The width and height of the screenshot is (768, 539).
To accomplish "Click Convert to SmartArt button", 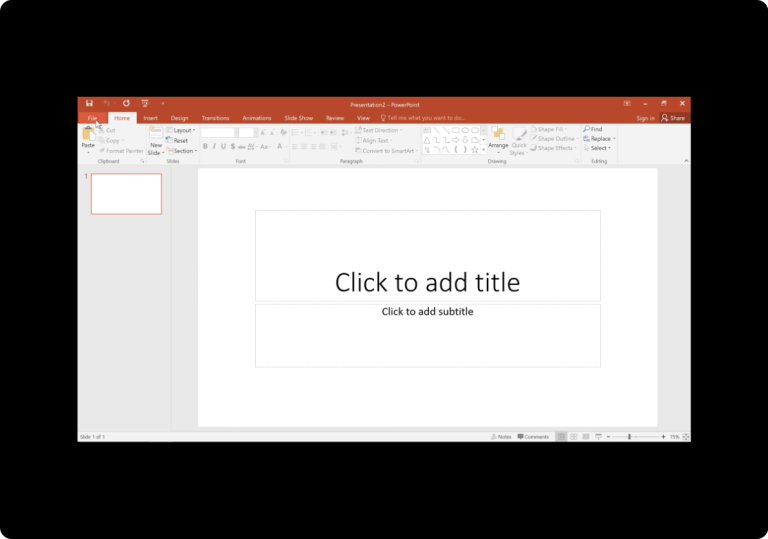I will point(386,151).
